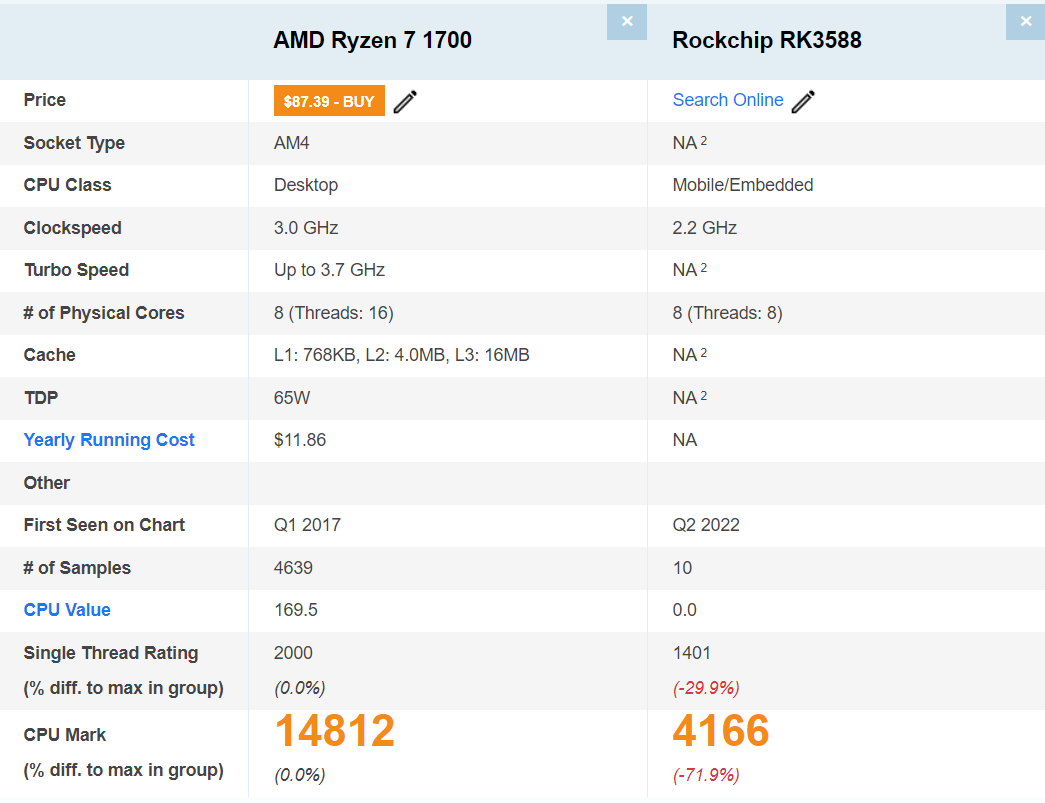The height and width of the screenshot is (803, 1045).
Task: Click the Single Thread Rating label
Action: (x=111, y=653)
